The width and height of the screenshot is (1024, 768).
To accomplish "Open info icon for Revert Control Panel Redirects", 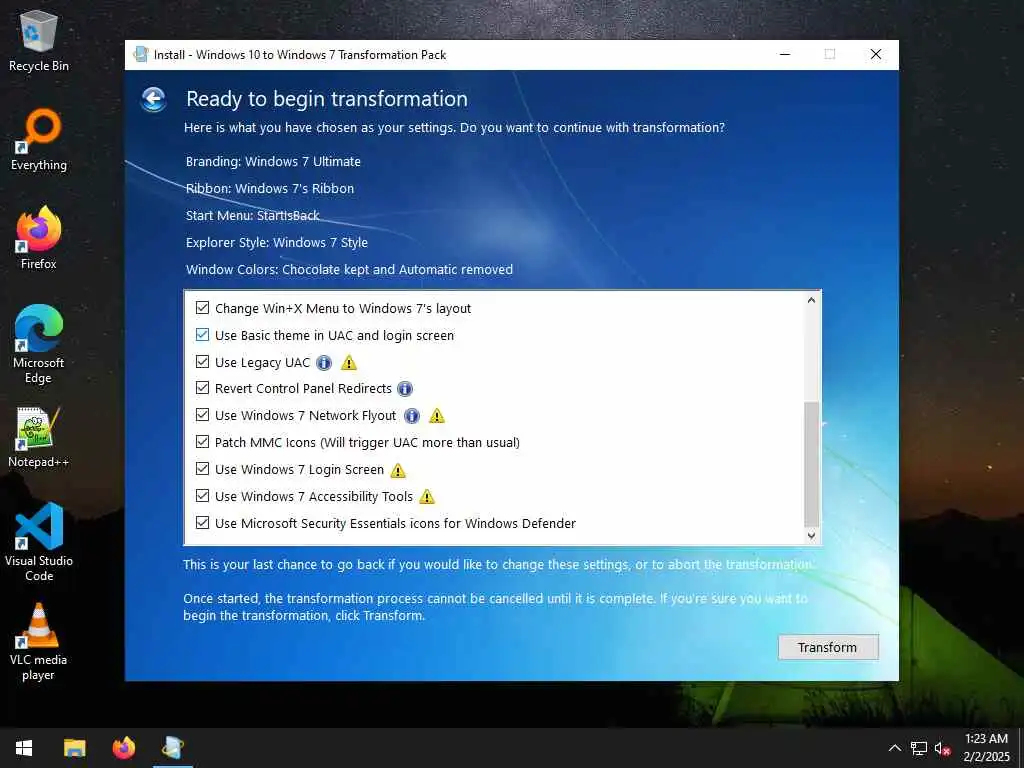I will pyautogui.click(x=405, y=389).
